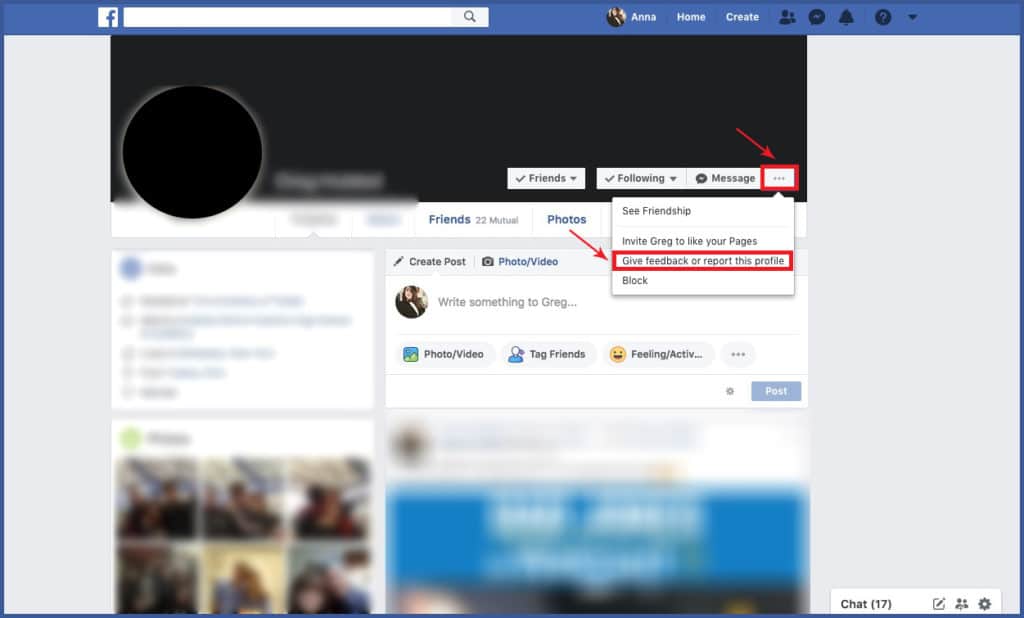1024x618 pixels.
Task: Click the Facebook logo icon
Action: point(108,17)
